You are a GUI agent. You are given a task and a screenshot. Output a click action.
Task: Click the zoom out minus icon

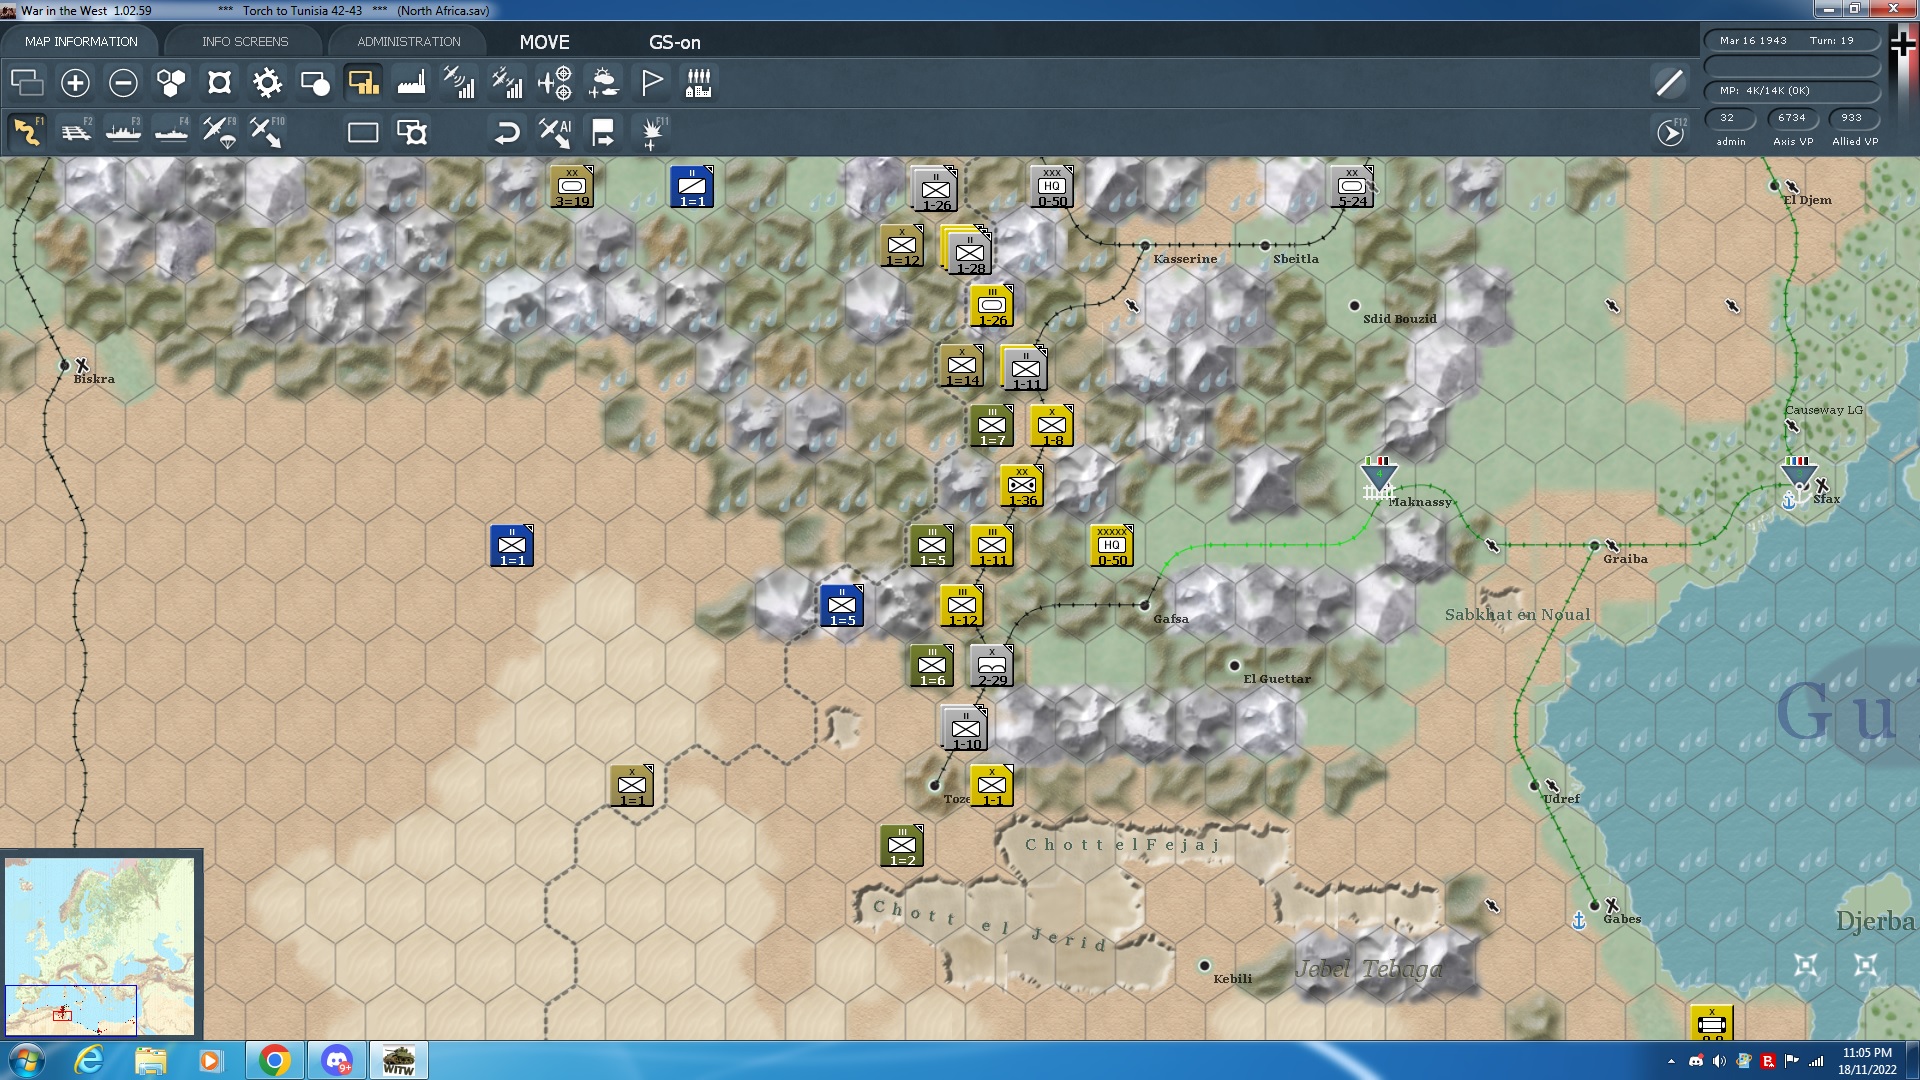tap(123, 83)
